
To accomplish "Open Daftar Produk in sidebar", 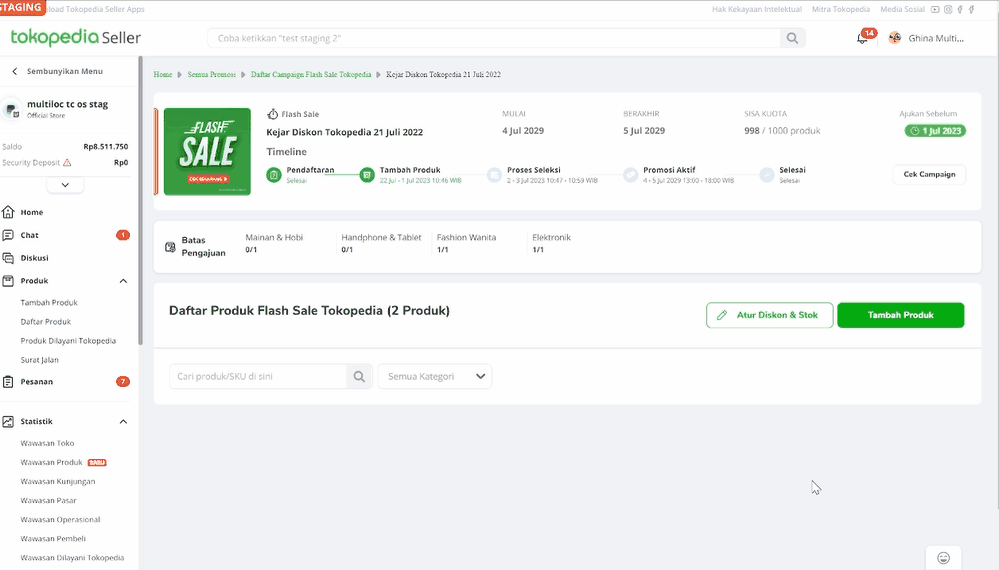I will (x=46, y=322).
